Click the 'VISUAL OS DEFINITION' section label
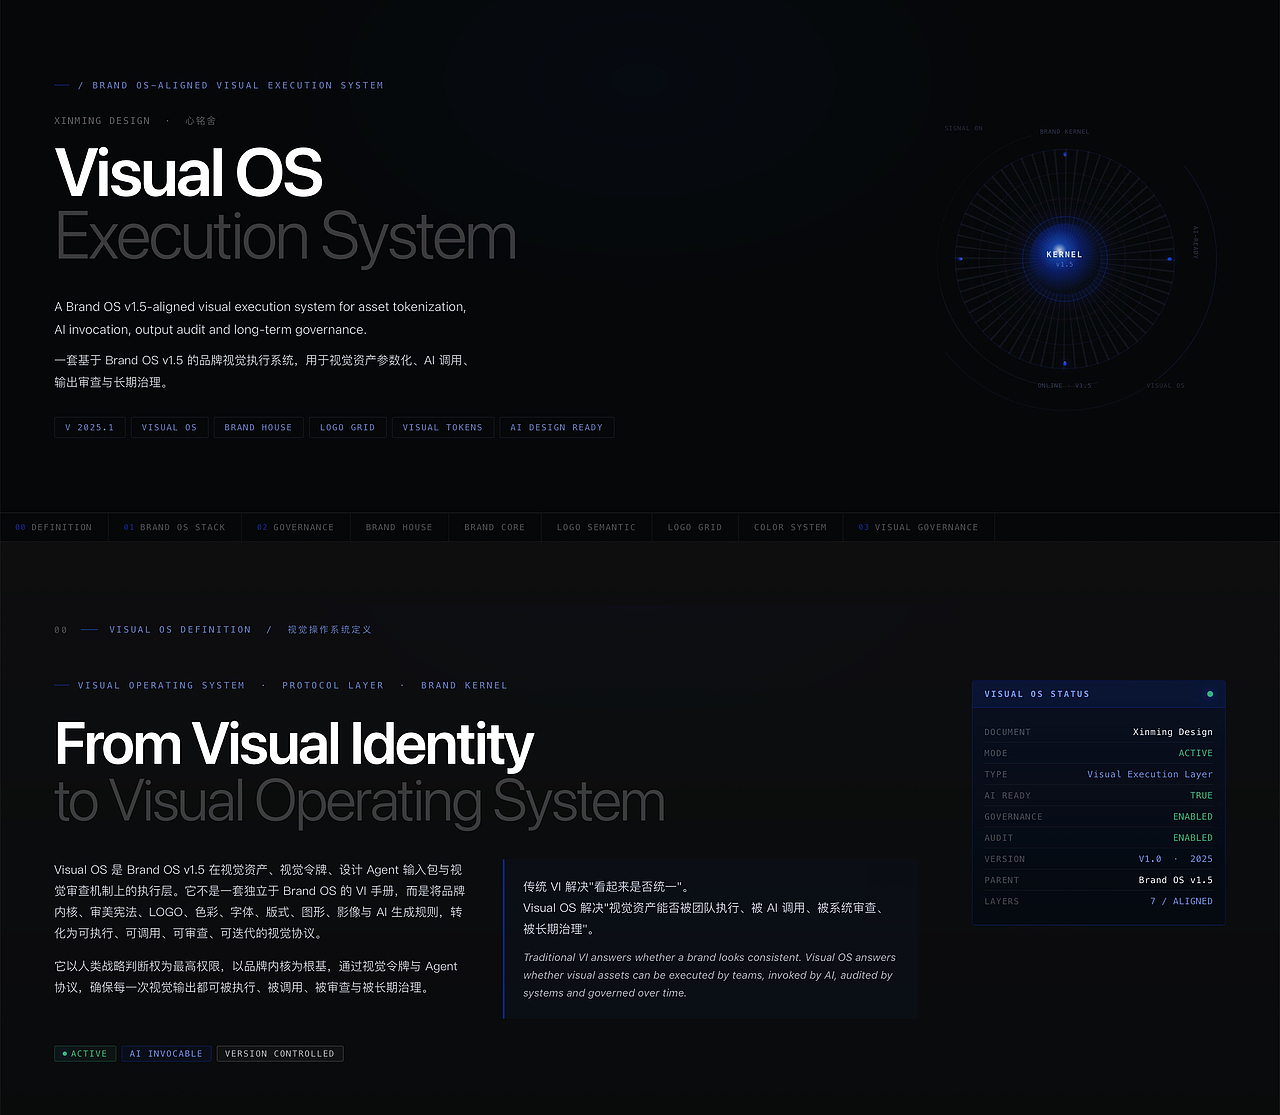The height and width of the screenshot is (1115, 1280). pos(180,630)
